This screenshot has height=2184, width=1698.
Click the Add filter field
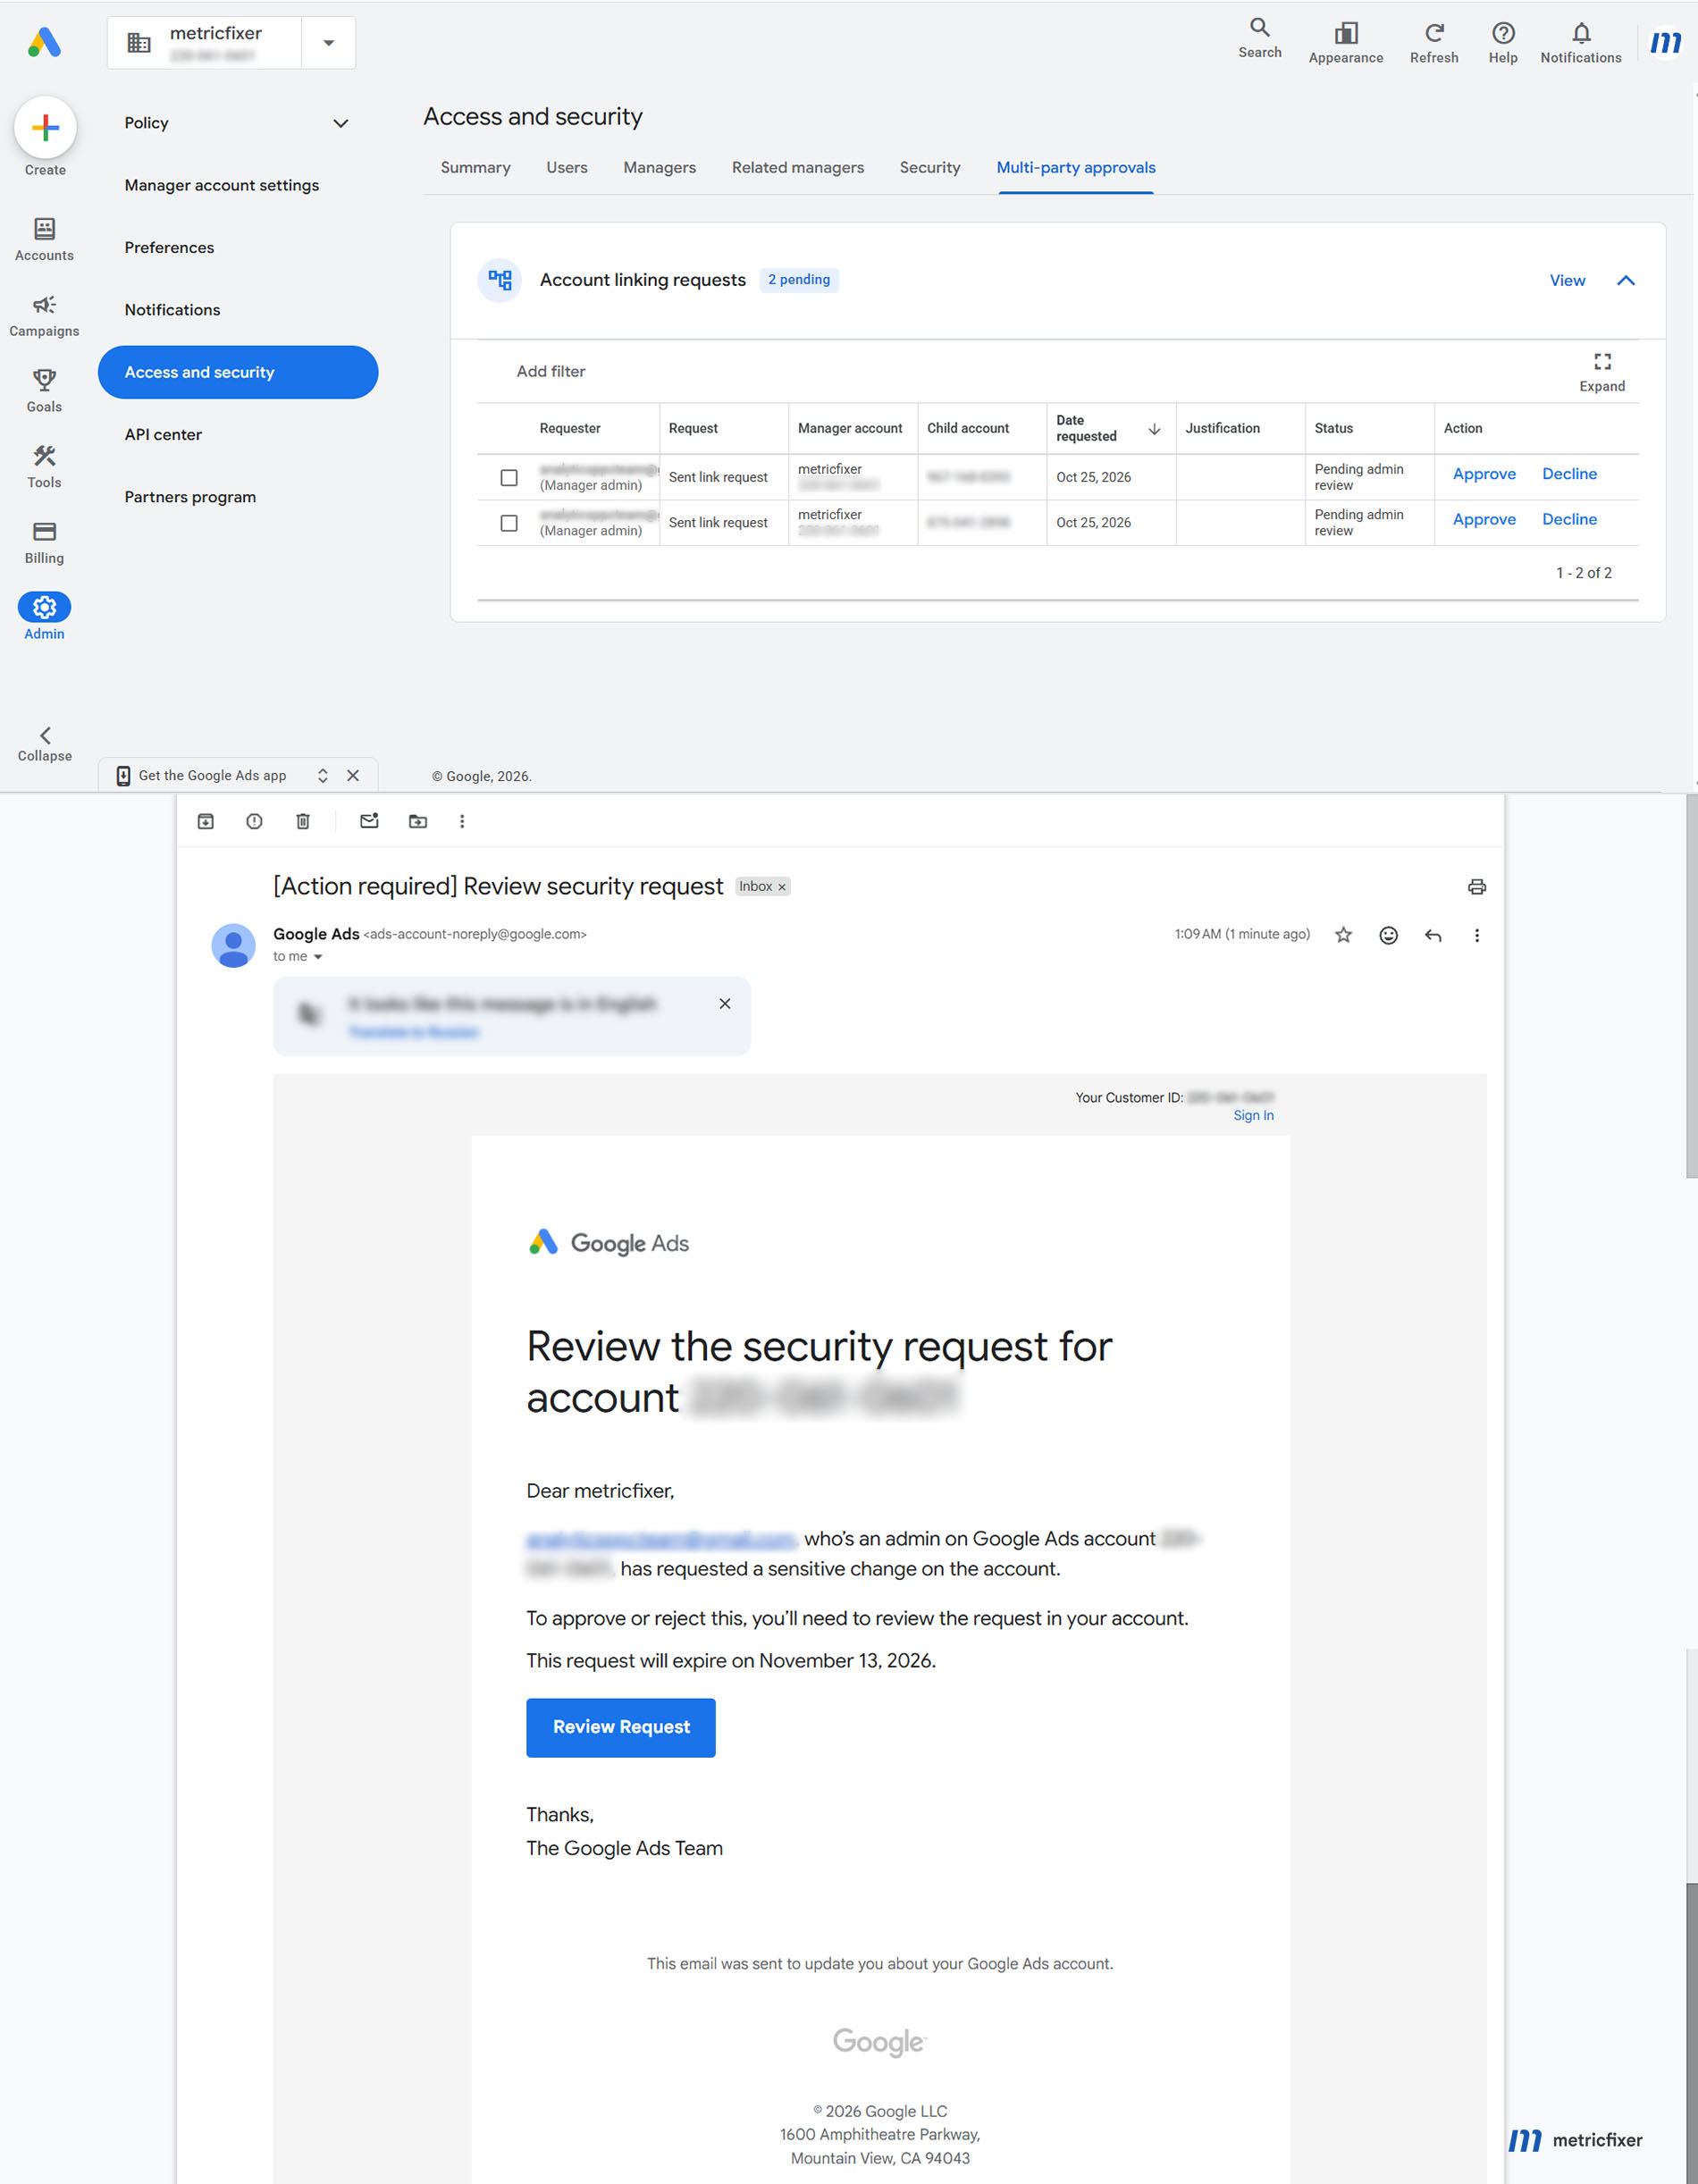point(550,371)
